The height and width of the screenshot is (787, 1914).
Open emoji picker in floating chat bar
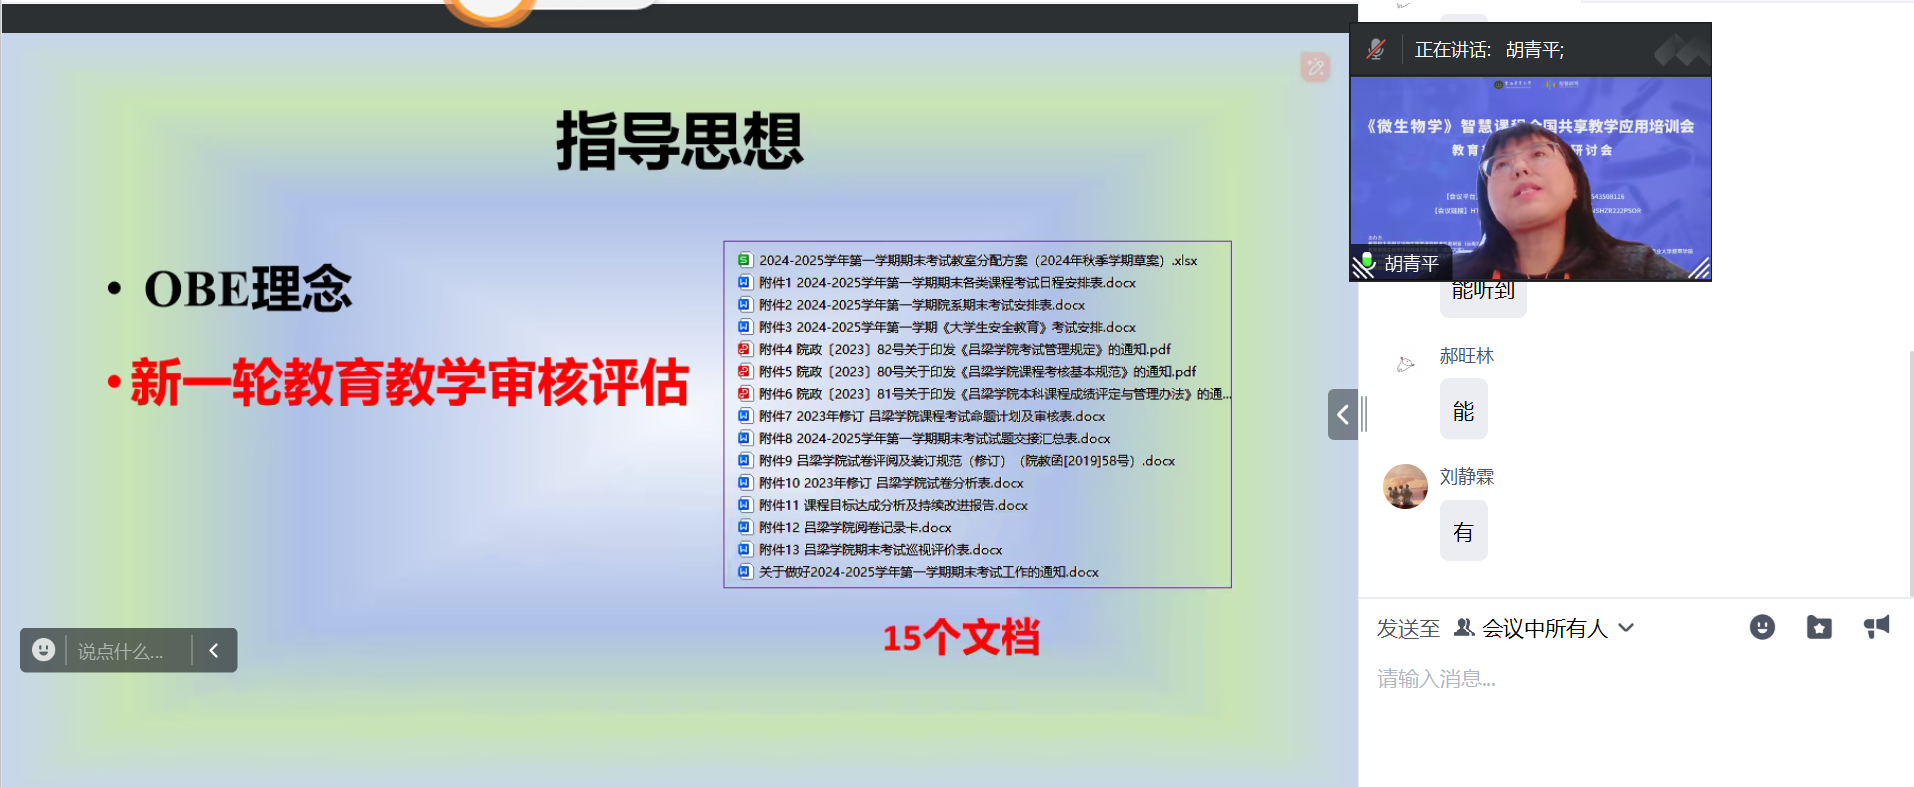coord(44,650)
